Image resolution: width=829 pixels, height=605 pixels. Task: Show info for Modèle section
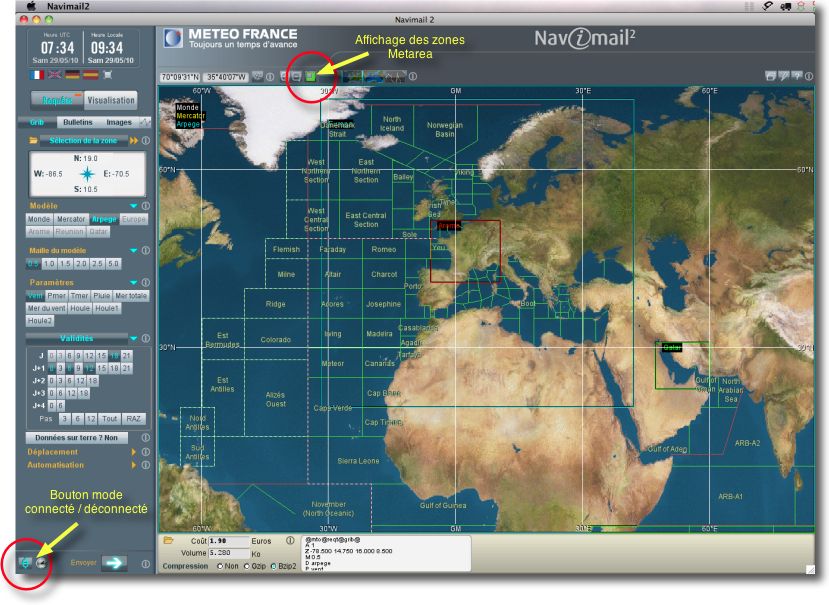146,206
